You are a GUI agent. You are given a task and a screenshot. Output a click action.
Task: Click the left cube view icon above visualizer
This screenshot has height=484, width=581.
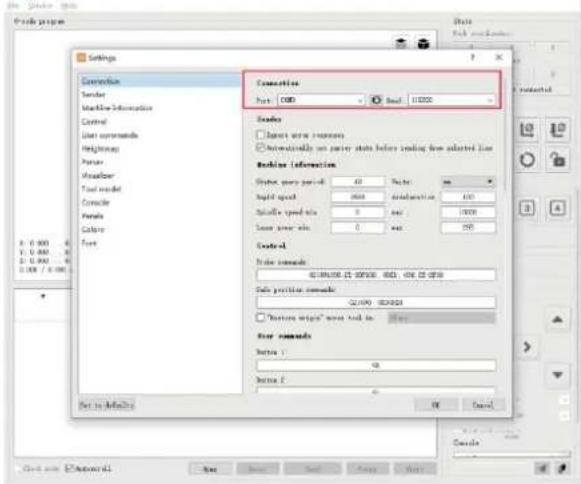401,44
